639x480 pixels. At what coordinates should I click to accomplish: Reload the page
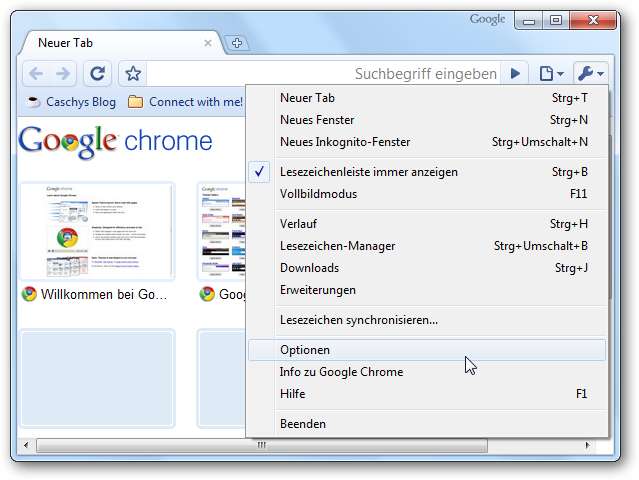[97, 74]
